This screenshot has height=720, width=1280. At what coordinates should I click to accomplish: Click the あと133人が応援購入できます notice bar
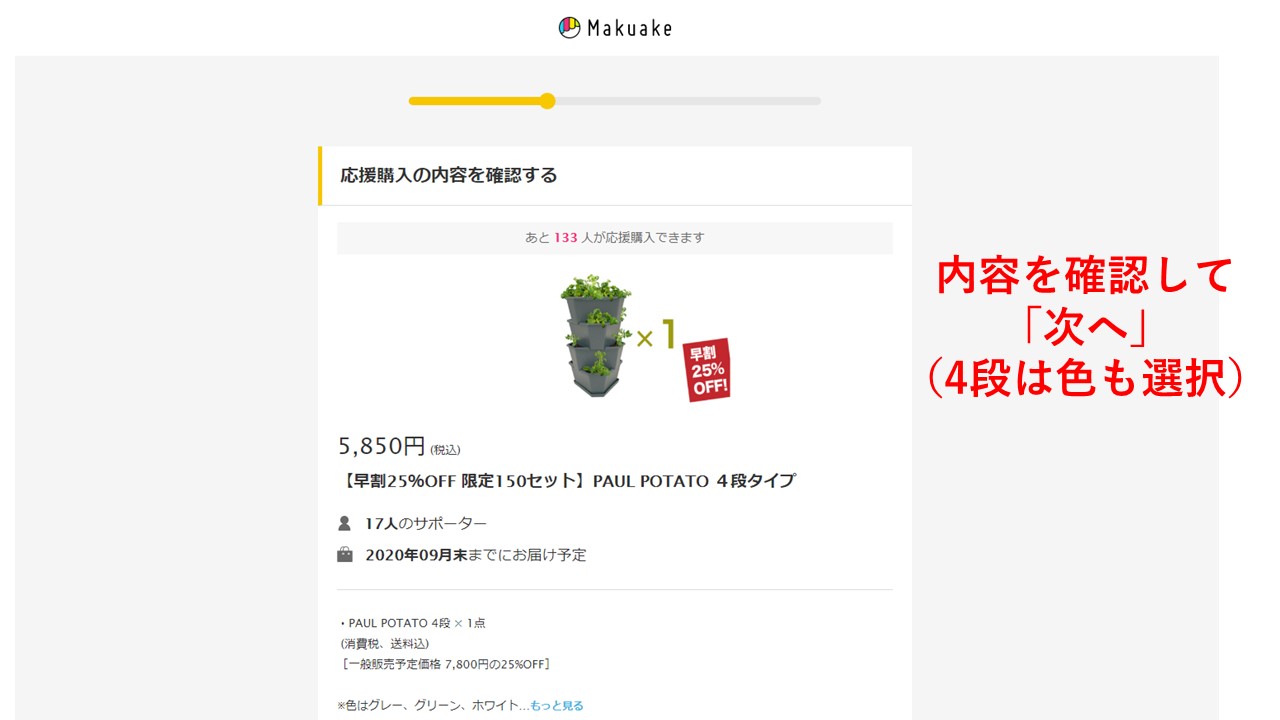615,238
